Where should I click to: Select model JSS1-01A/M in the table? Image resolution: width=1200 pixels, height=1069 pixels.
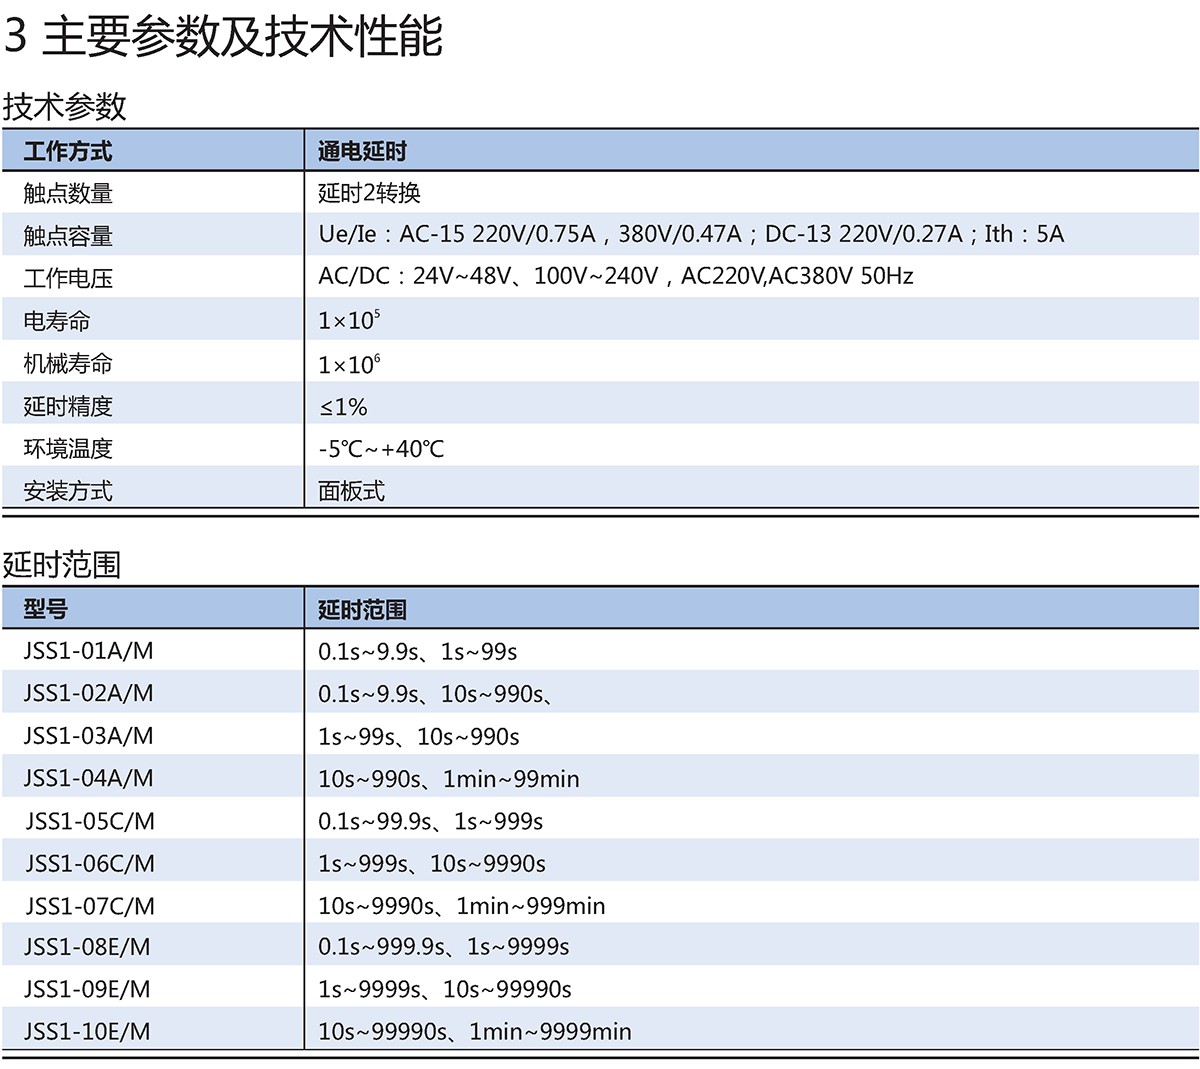coord(89,651)
